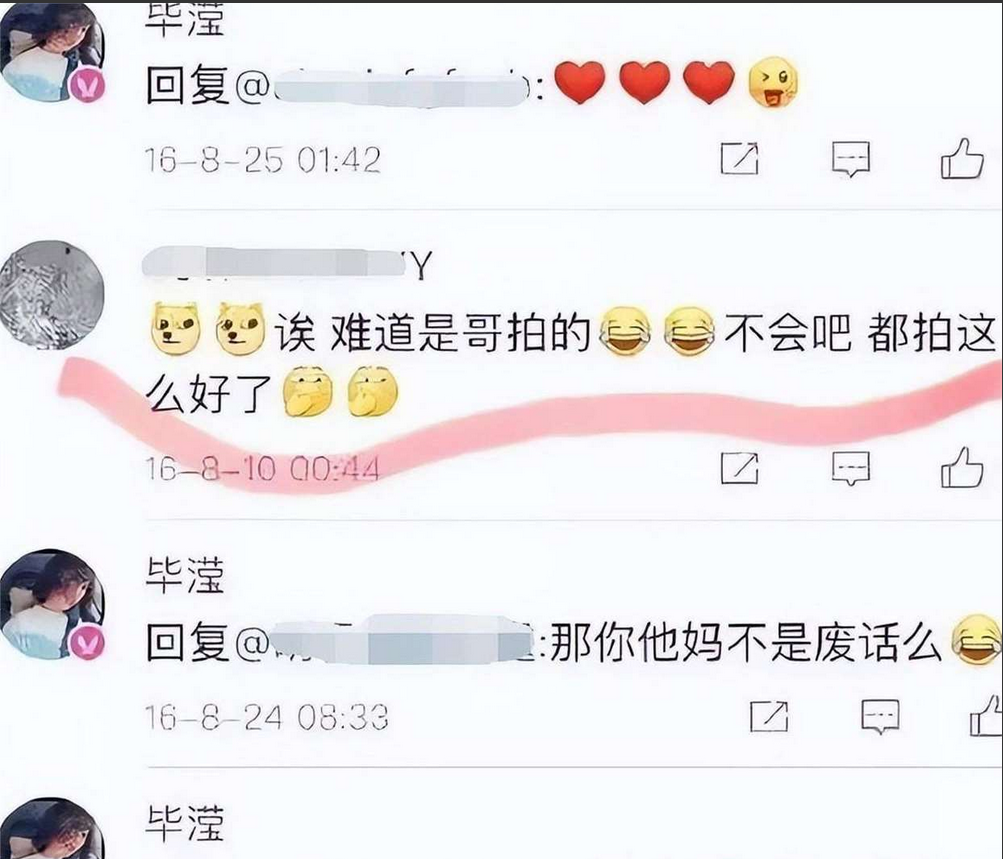This screenshot has height=859, width=1003.
Task: Like the 16-8-10 00:44 comment
Action: (x=962, y=468)
